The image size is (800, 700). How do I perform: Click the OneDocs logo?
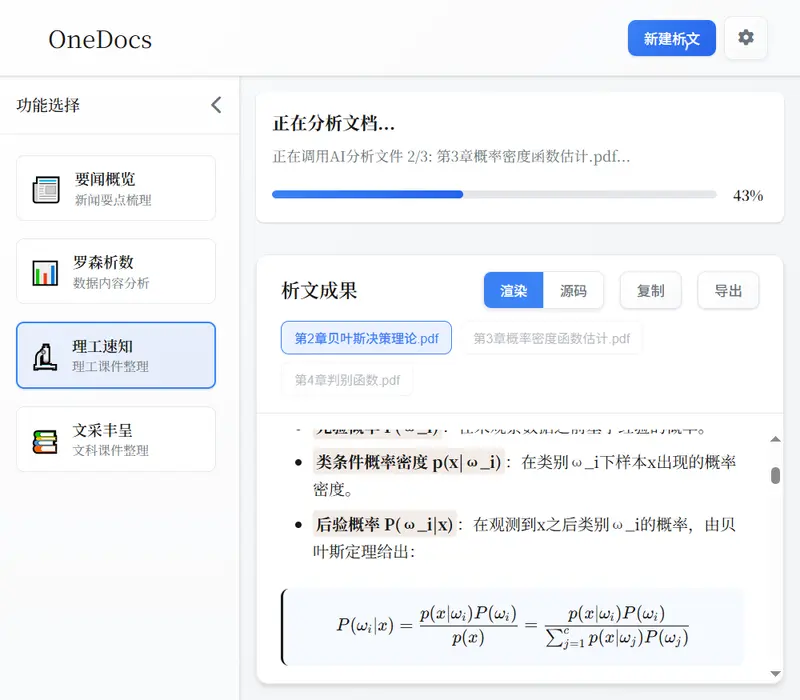click(99, 40)
